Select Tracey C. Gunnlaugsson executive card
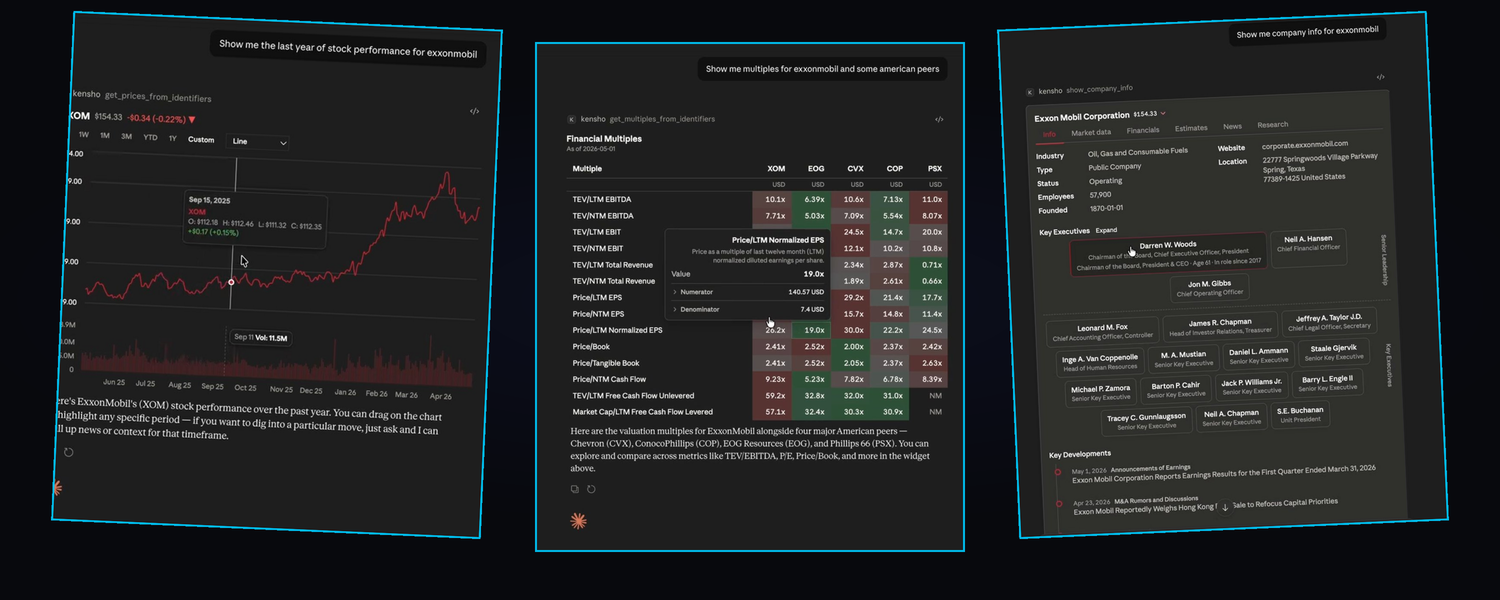1500x600 pixels. click(1148, 421)
